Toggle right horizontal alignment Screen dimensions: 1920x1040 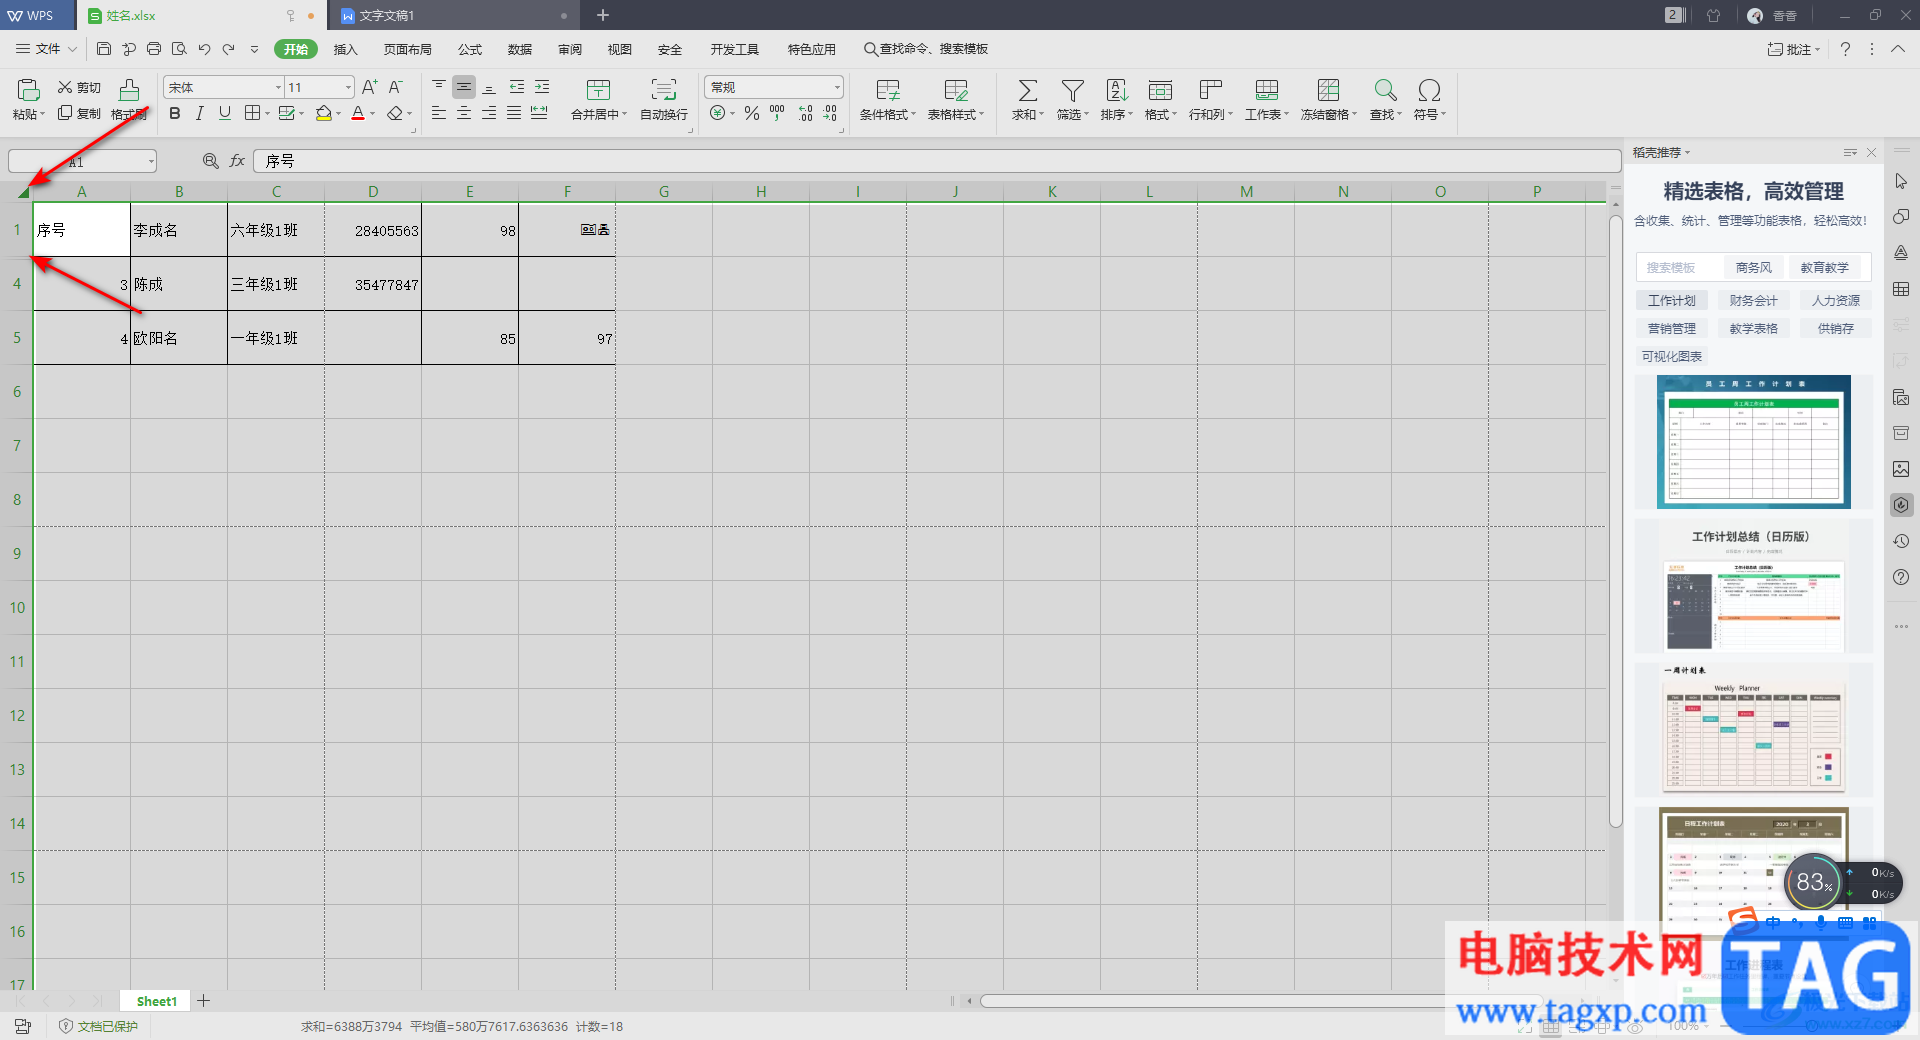pos(489,114)
